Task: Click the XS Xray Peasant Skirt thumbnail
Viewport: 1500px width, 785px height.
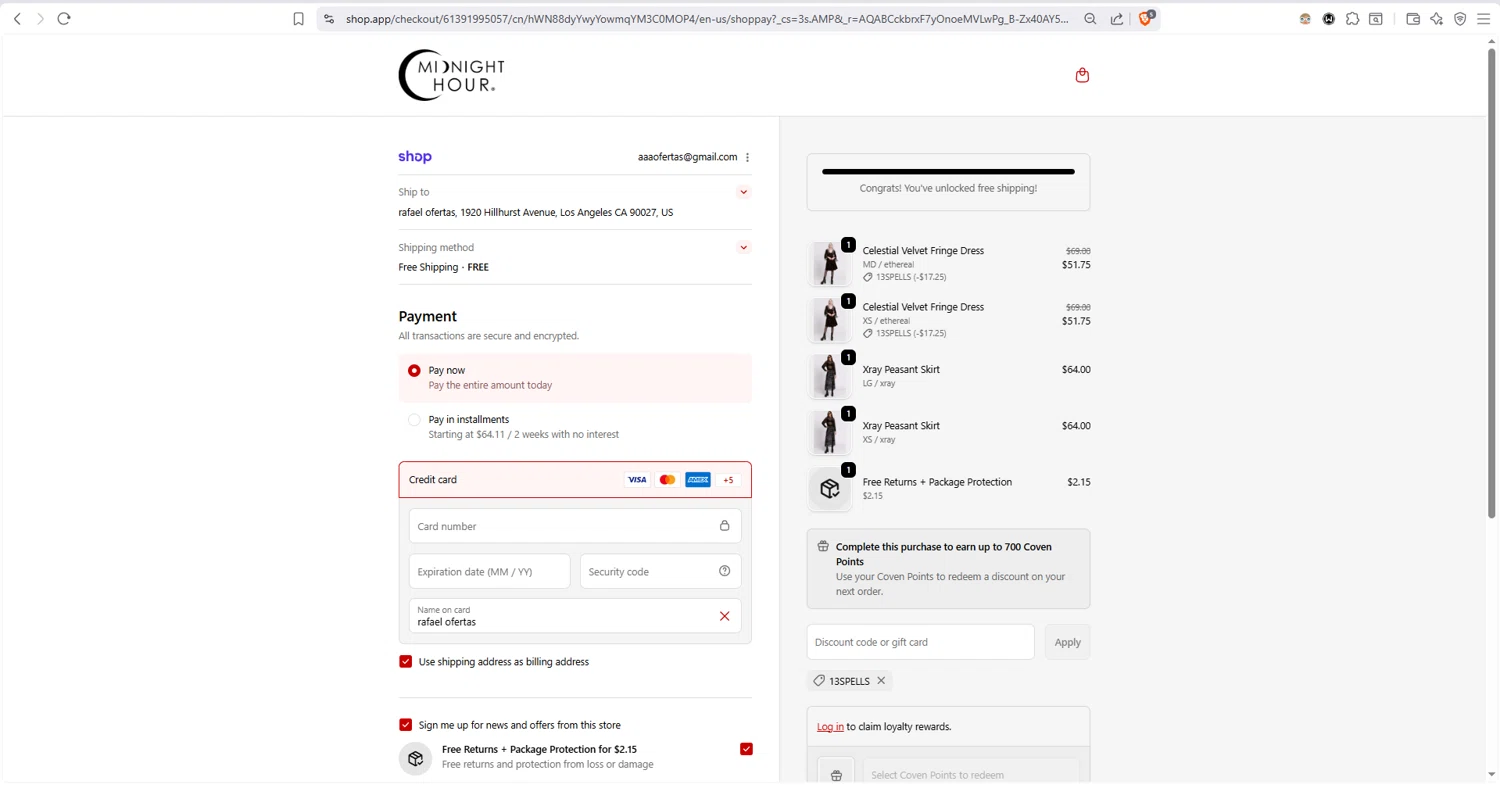Action: point(829,432)
